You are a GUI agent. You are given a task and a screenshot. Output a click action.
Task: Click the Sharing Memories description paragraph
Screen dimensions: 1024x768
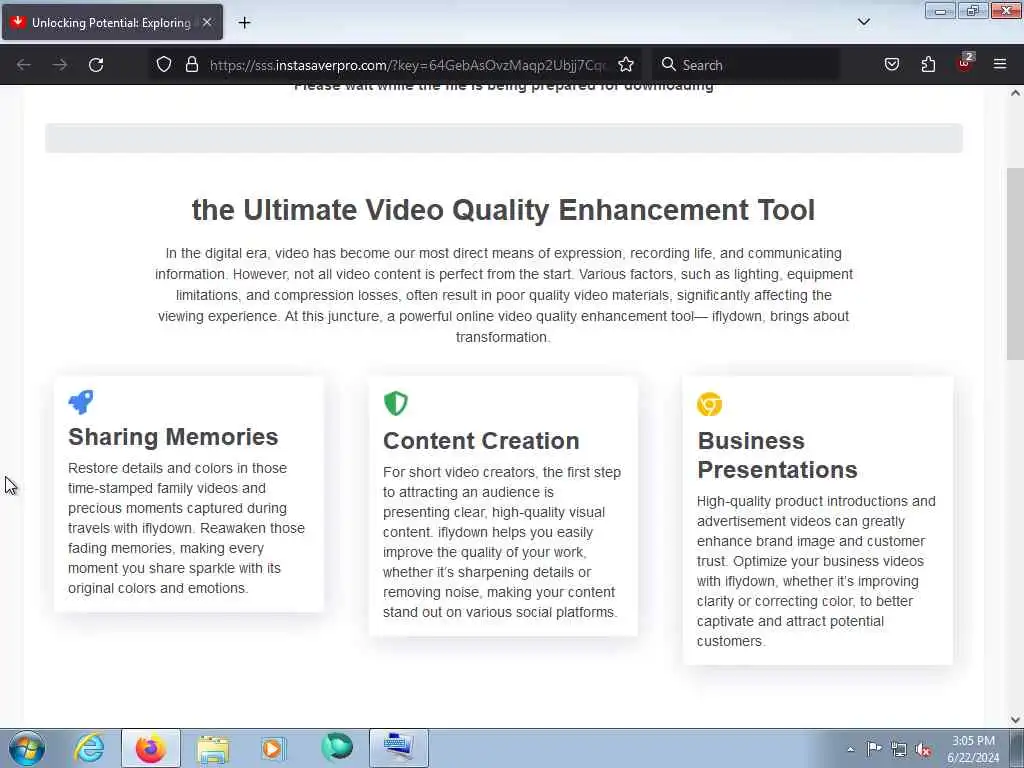(187, 528)
